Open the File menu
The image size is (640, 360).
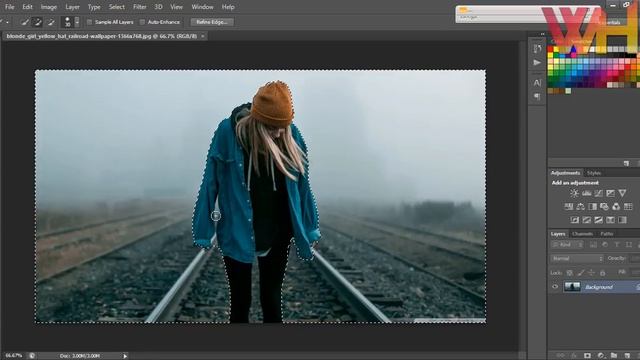coord(9,7)
